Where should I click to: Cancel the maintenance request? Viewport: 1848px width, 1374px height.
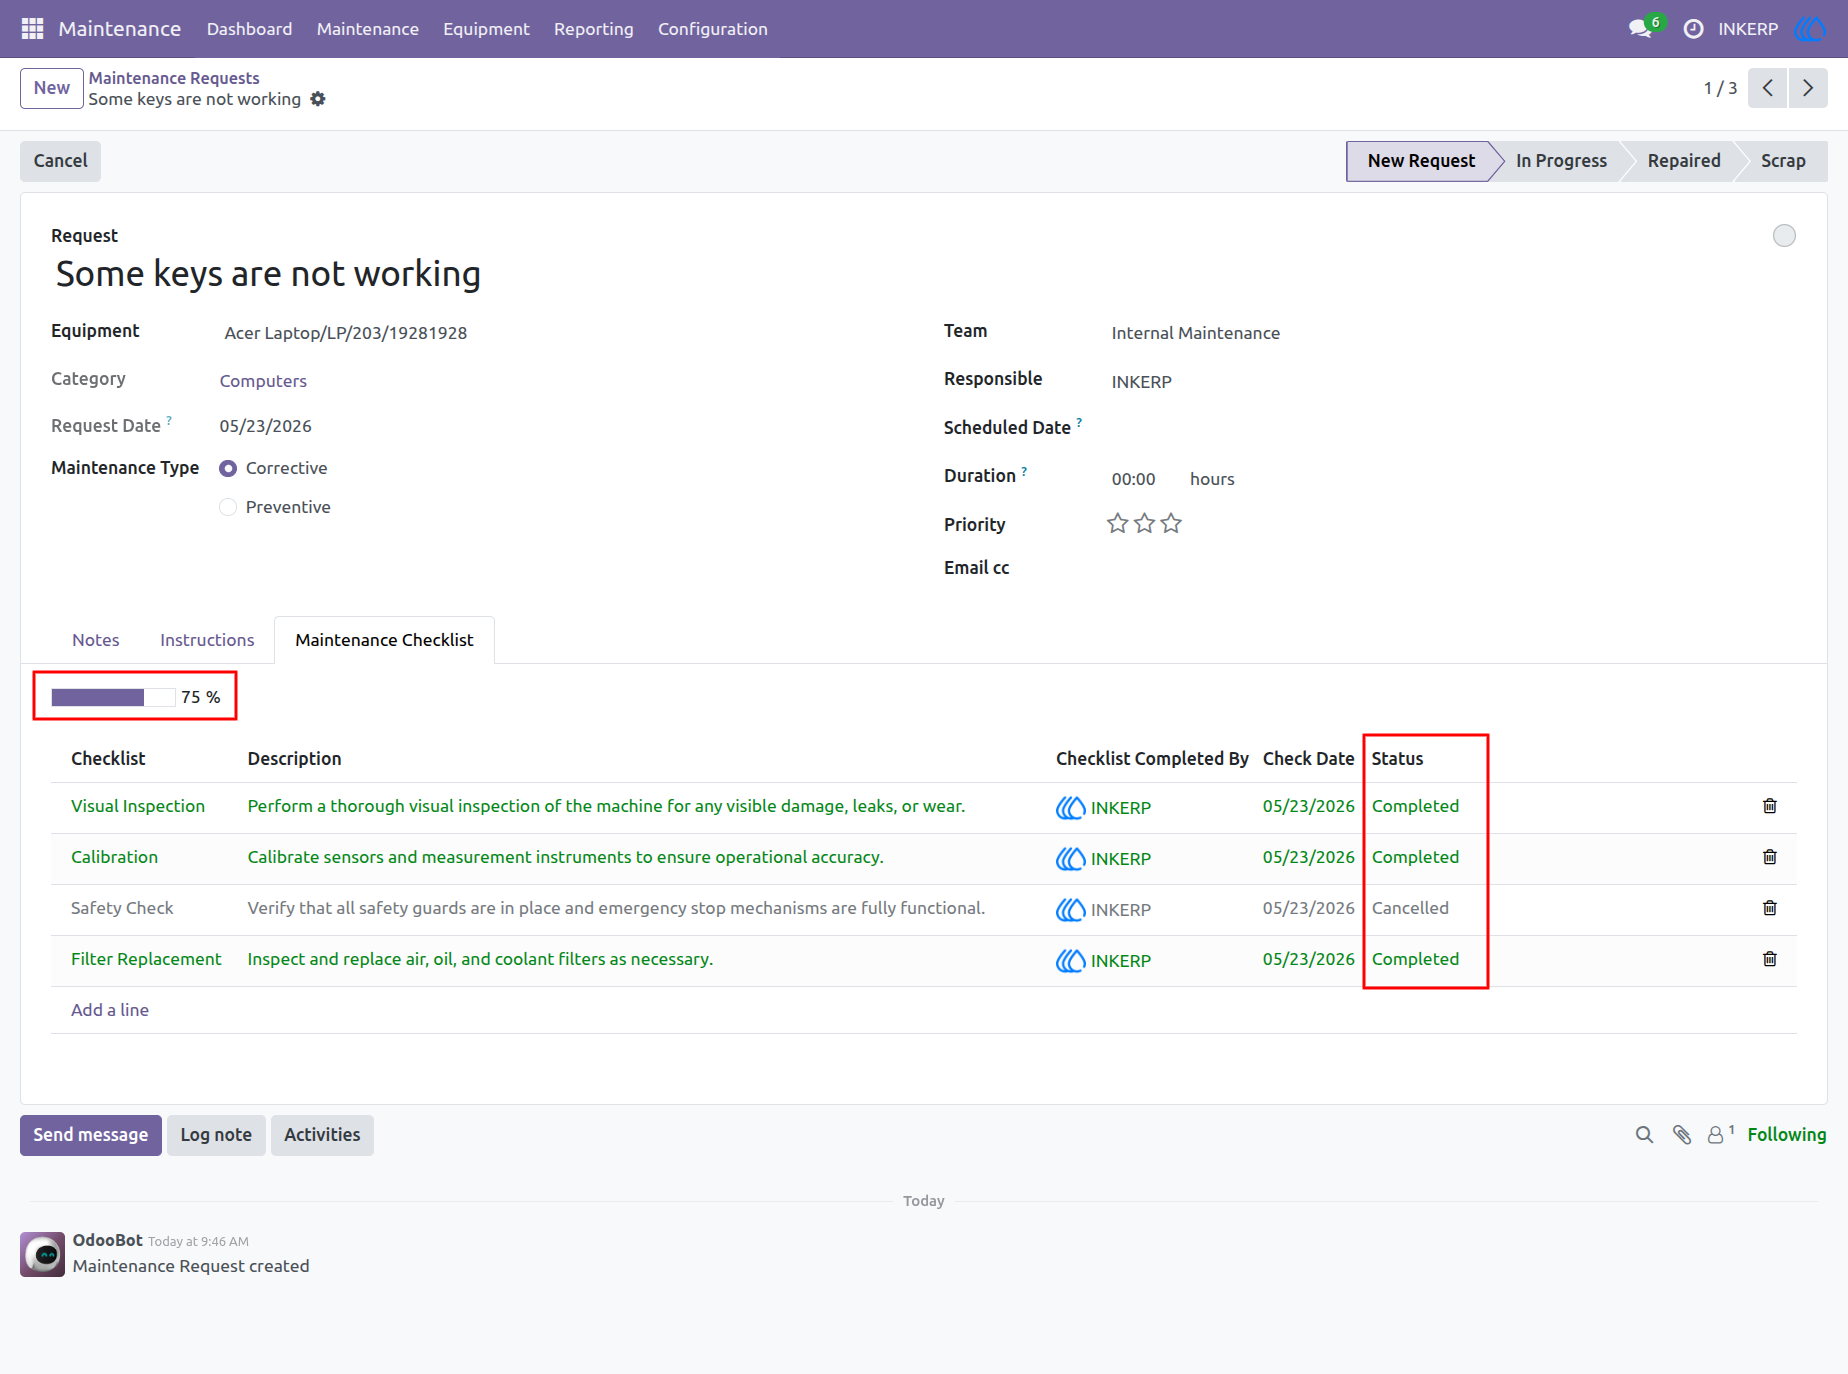(61, 161)
